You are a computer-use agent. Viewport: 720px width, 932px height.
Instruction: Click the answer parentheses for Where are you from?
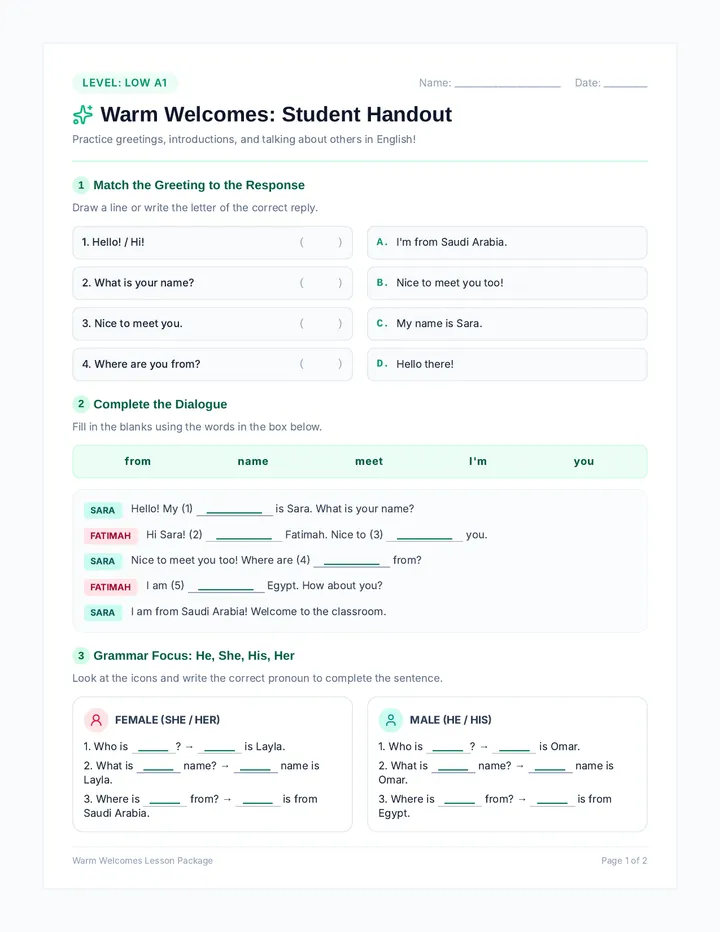coord(321,364)
